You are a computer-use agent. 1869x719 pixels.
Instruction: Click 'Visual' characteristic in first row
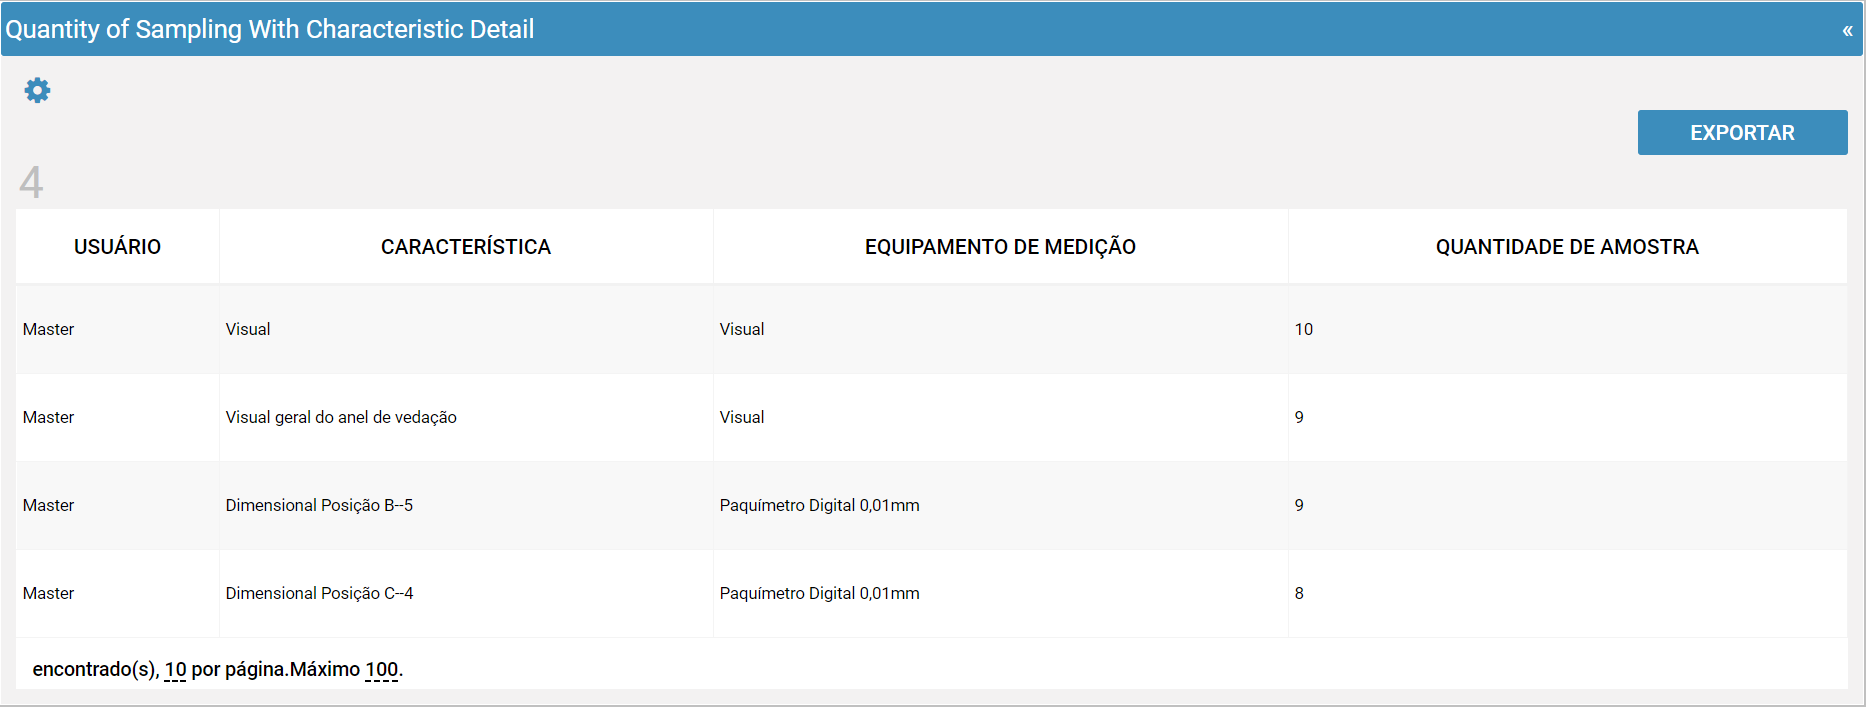248,329
